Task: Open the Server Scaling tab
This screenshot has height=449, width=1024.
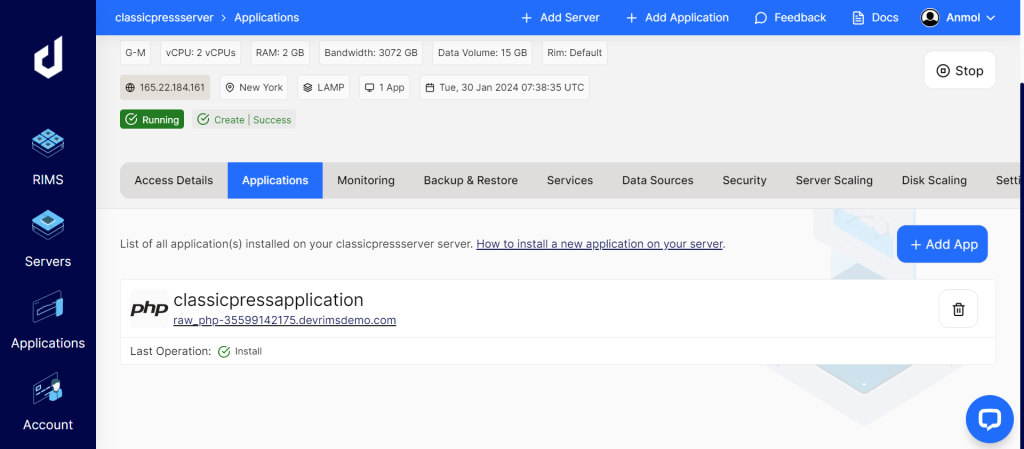Action: point(834,180)
